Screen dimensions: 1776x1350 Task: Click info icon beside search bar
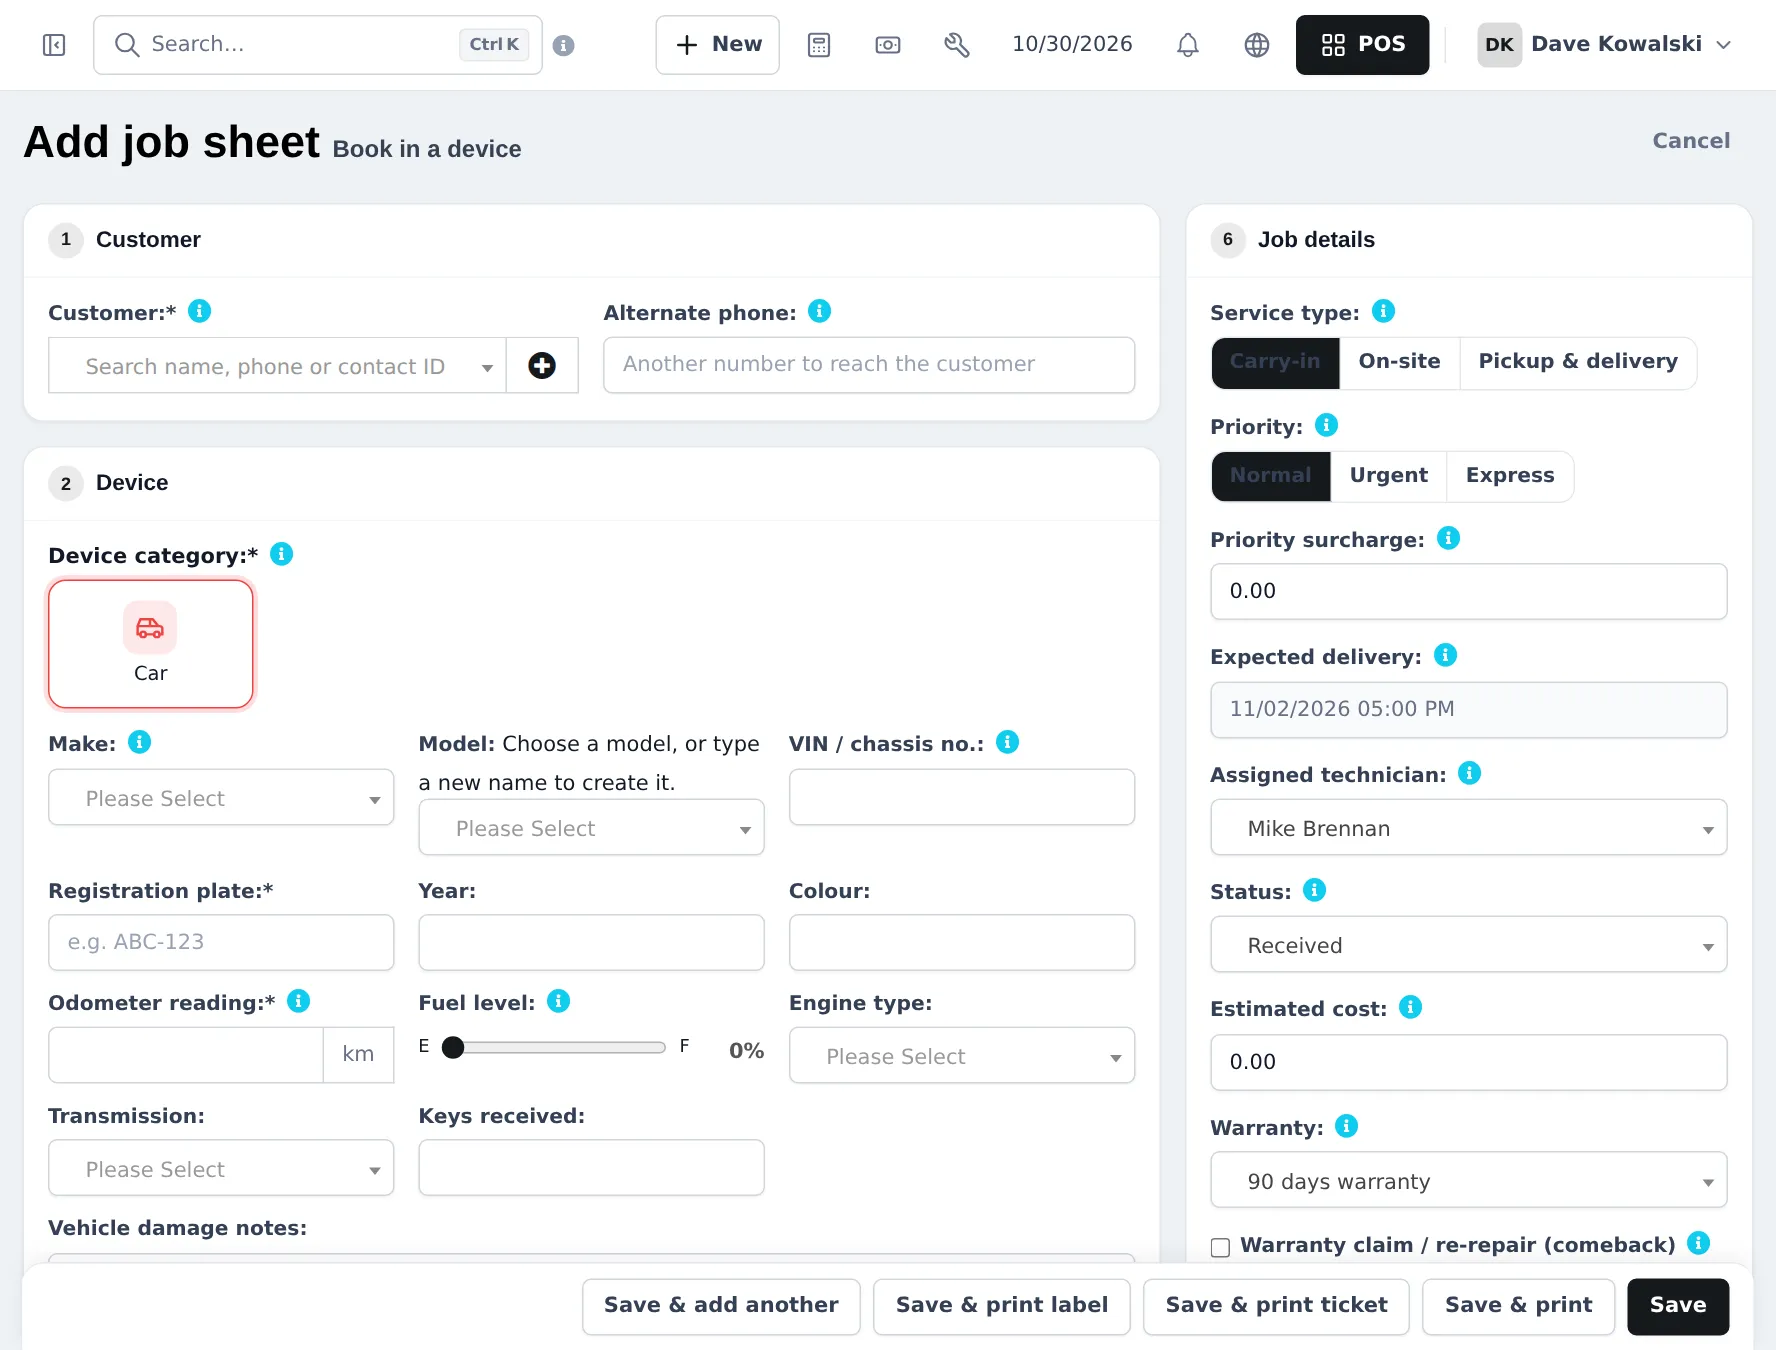(x=564, y=45)
